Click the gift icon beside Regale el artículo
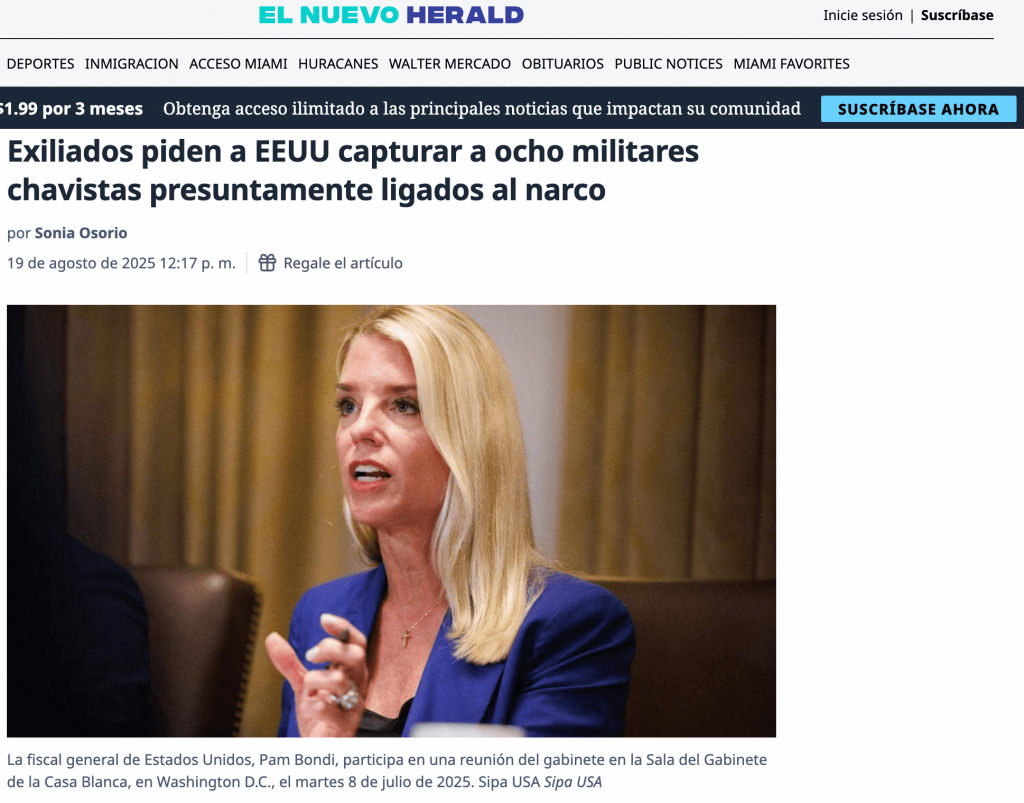Image resolution: width=1024 pixels, height=803 pixels. coord(267,262)
